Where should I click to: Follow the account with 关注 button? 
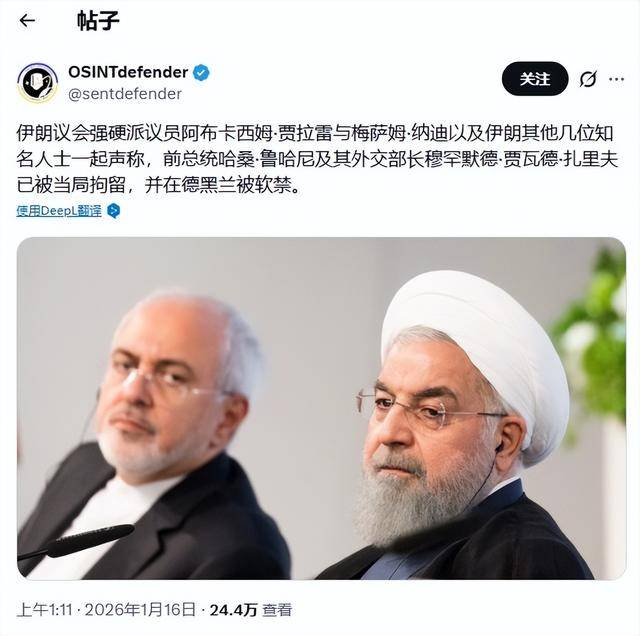click(x=535, y=79)
